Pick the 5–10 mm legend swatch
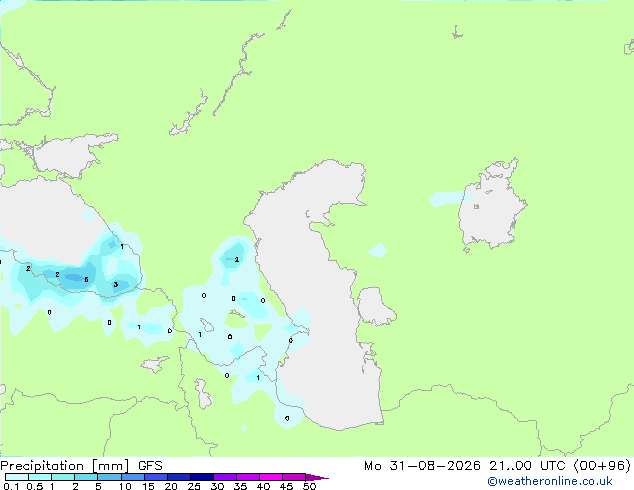634x490 pixels. click(x=109, y=477)
